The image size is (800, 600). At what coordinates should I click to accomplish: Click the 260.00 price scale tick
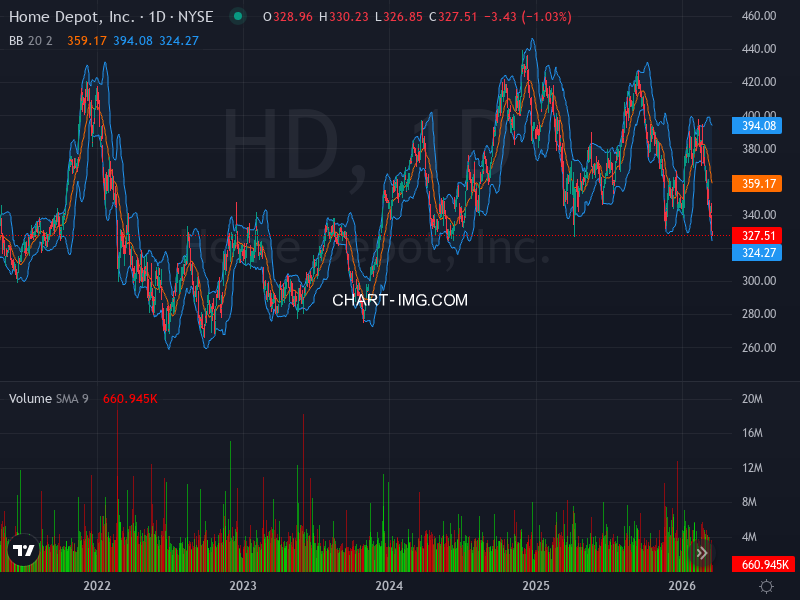tap(759, 347)
